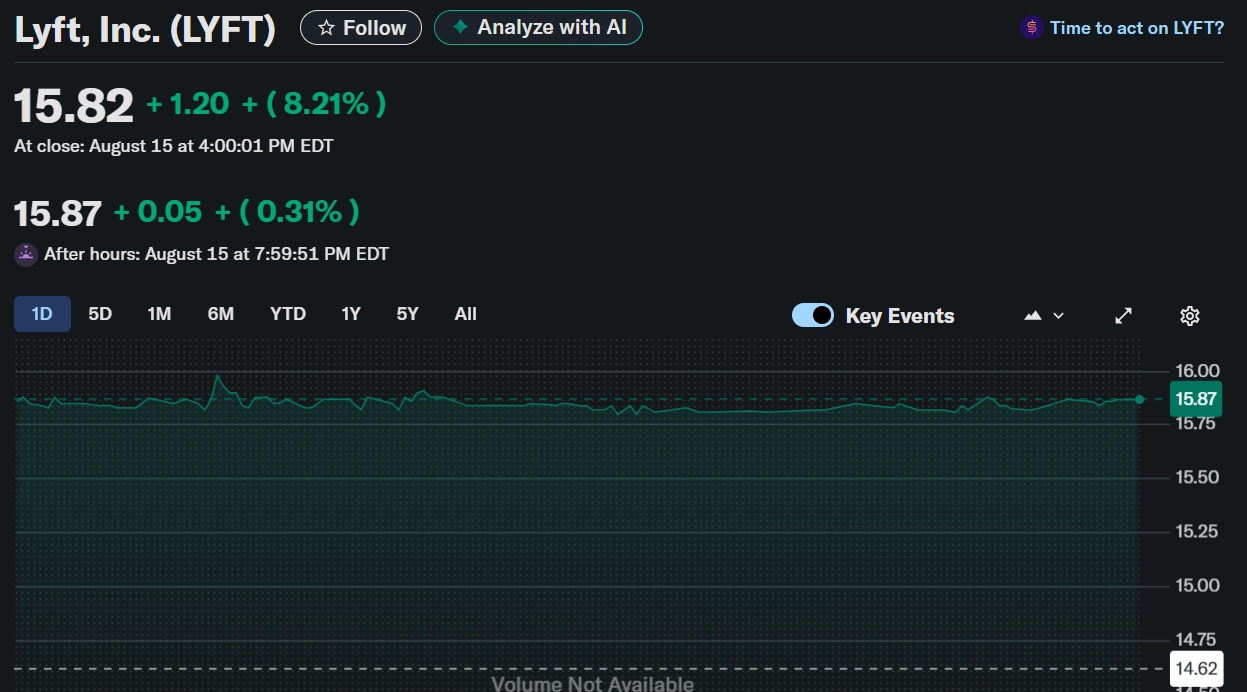Open the Time to act on LYFT link
The width and height of the screenshot is (1247, 692).
click(1137, 28)
